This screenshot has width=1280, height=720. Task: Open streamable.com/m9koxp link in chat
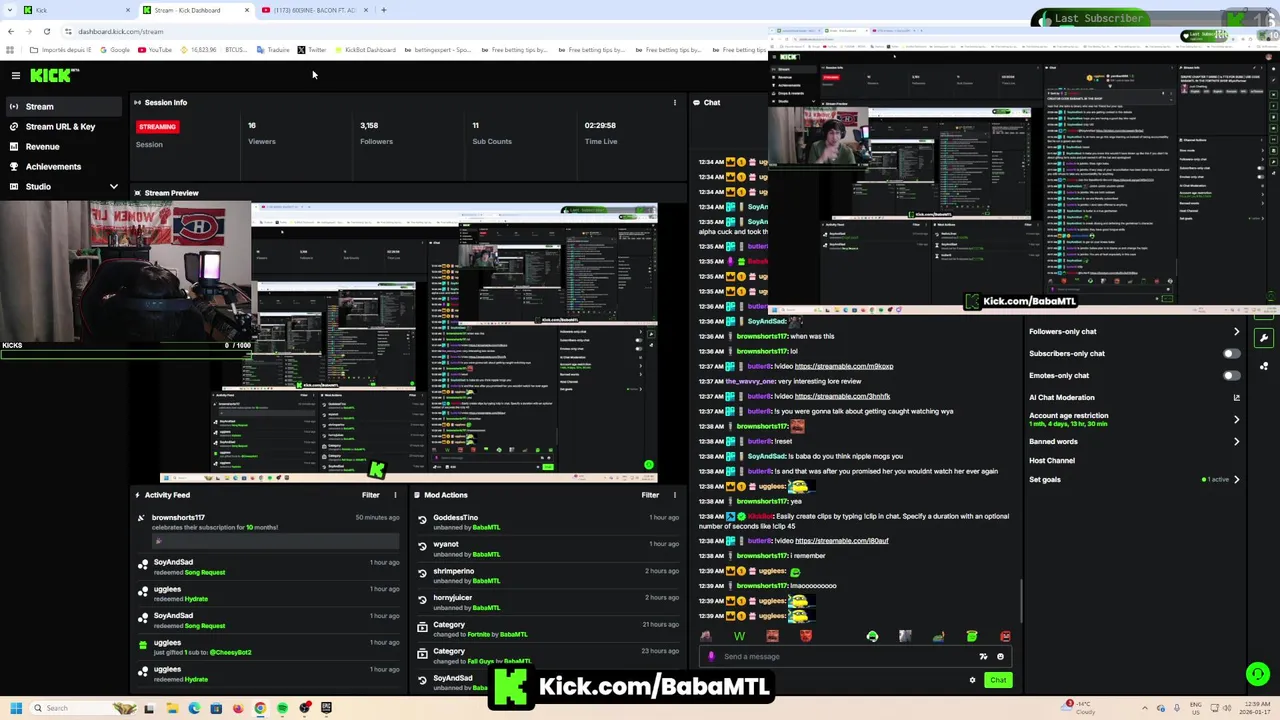(x=843, y=366)
